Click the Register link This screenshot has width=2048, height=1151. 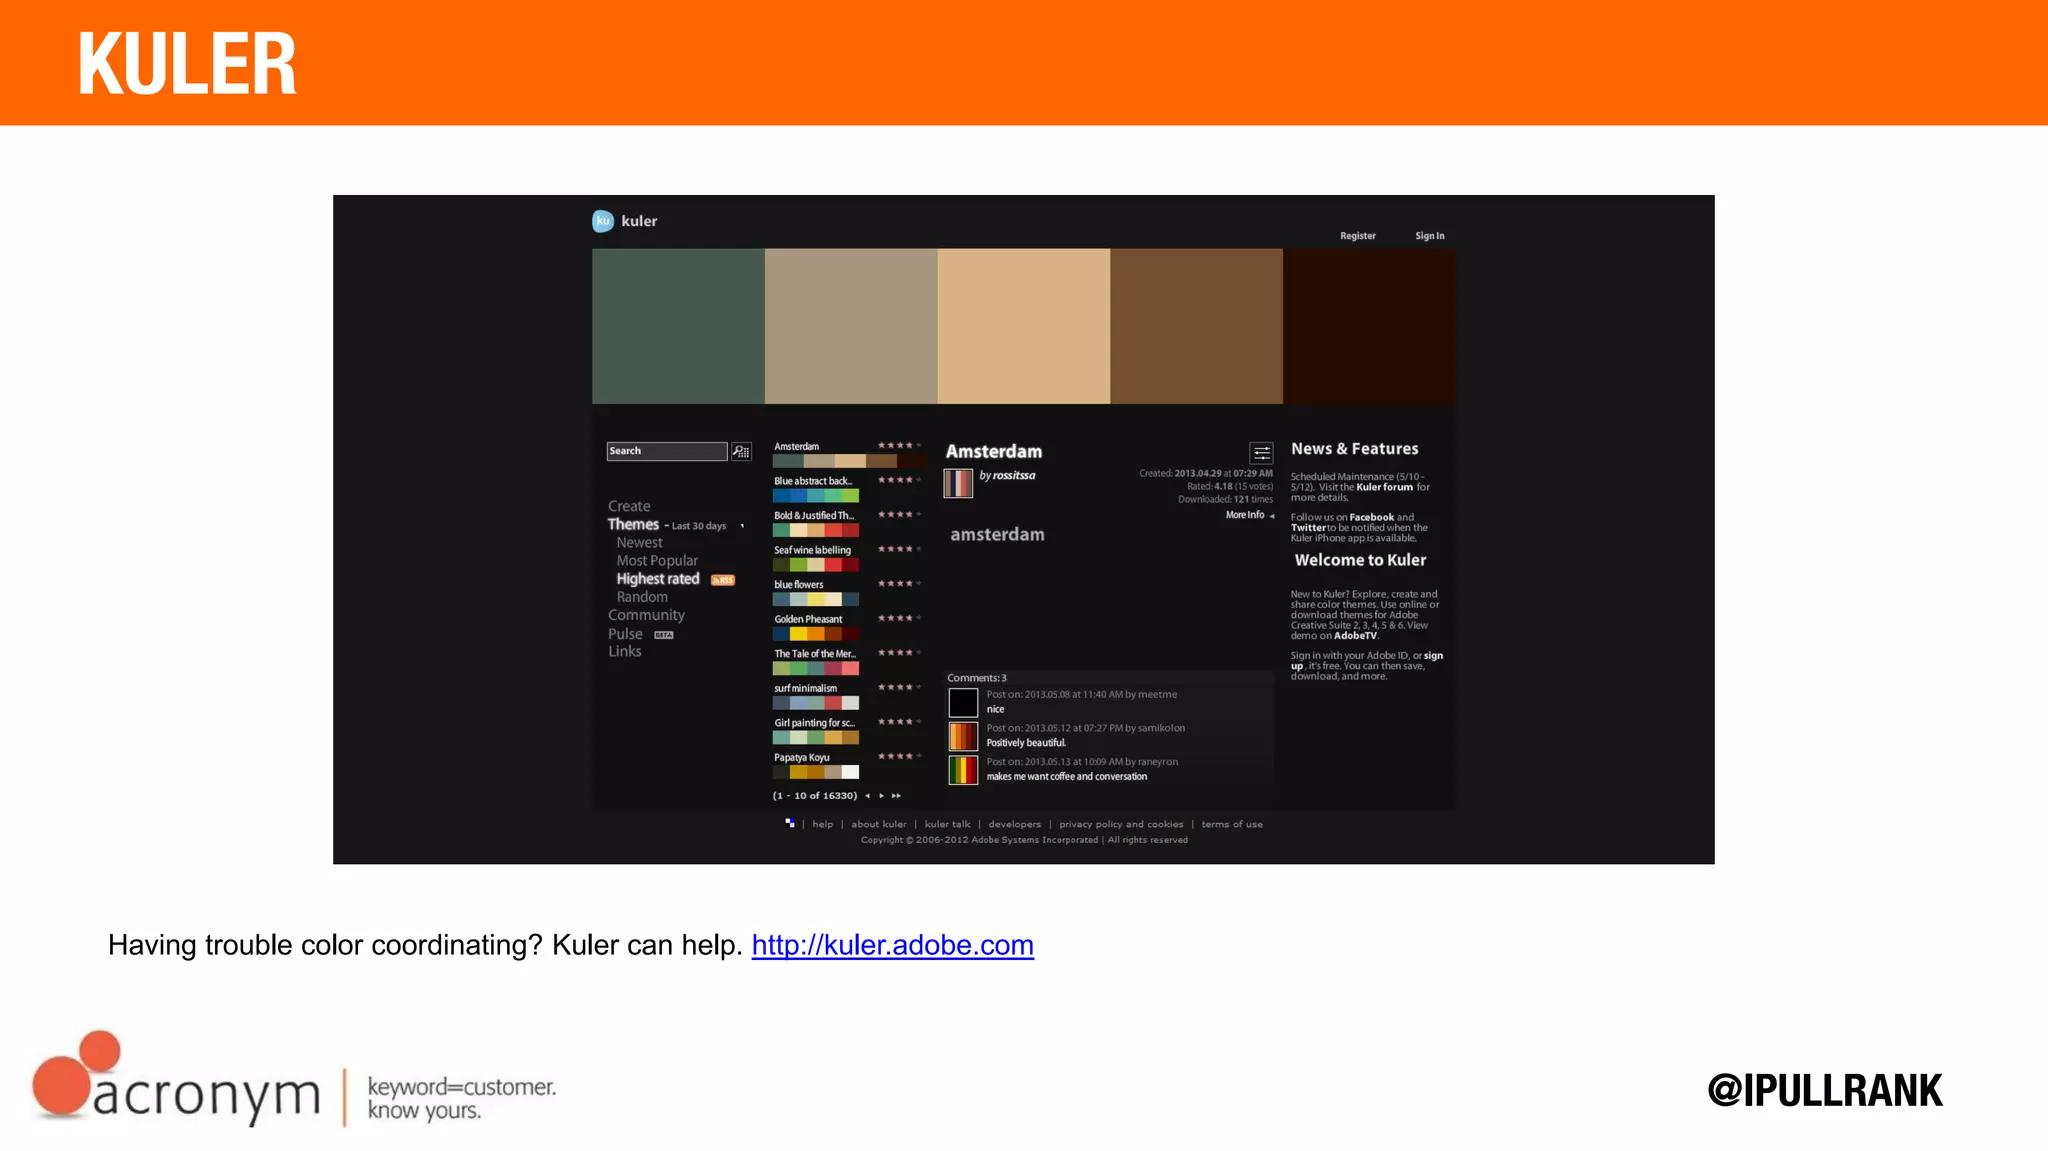1357,236
